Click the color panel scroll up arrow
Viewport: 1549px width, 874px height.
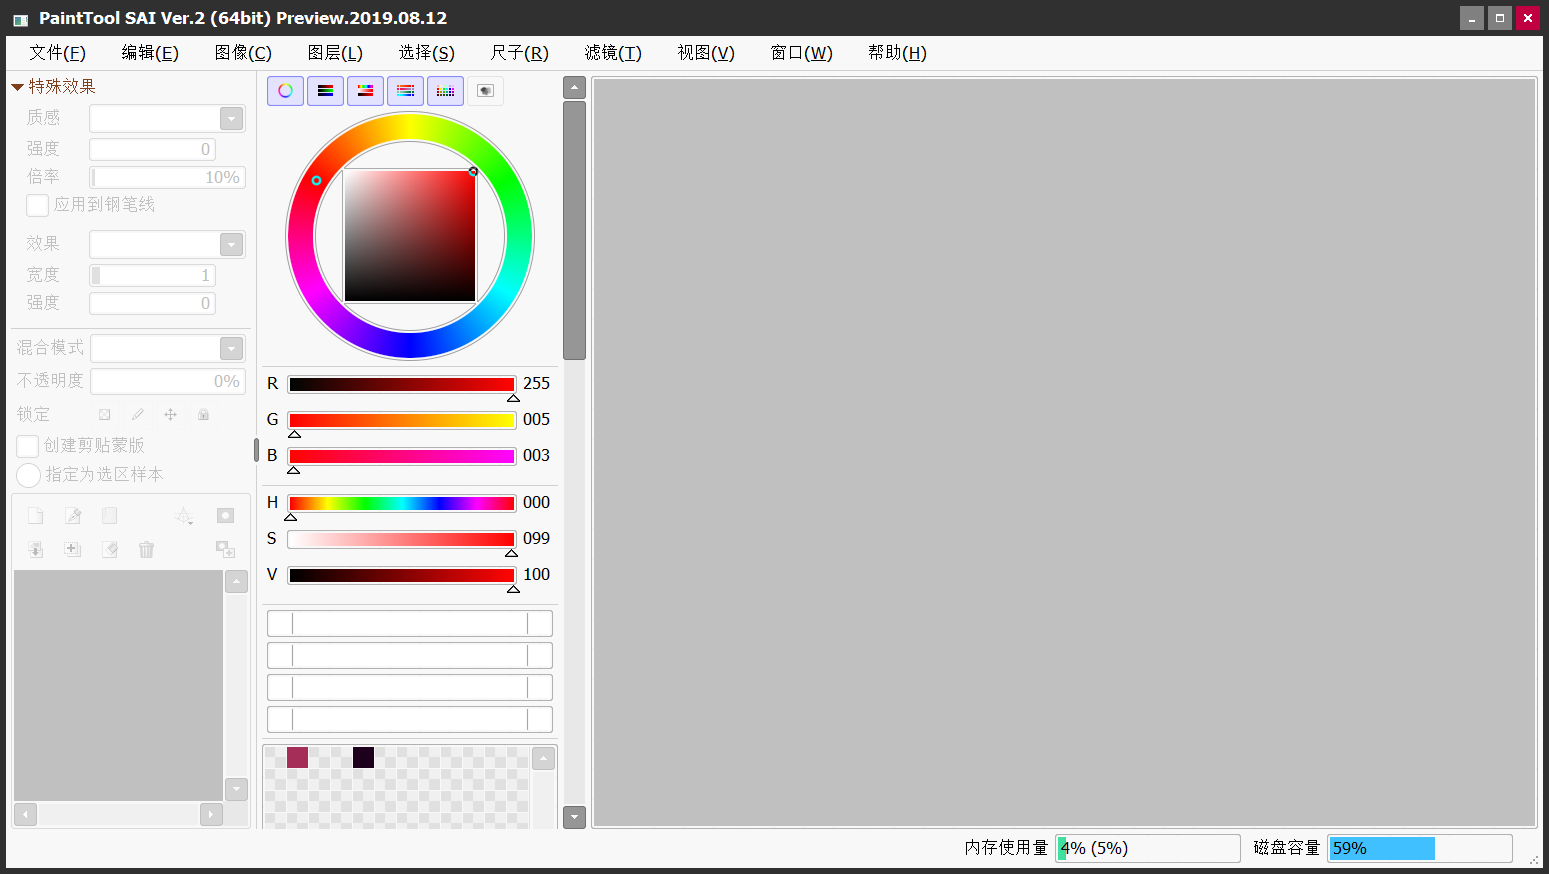tap(574, 88)
